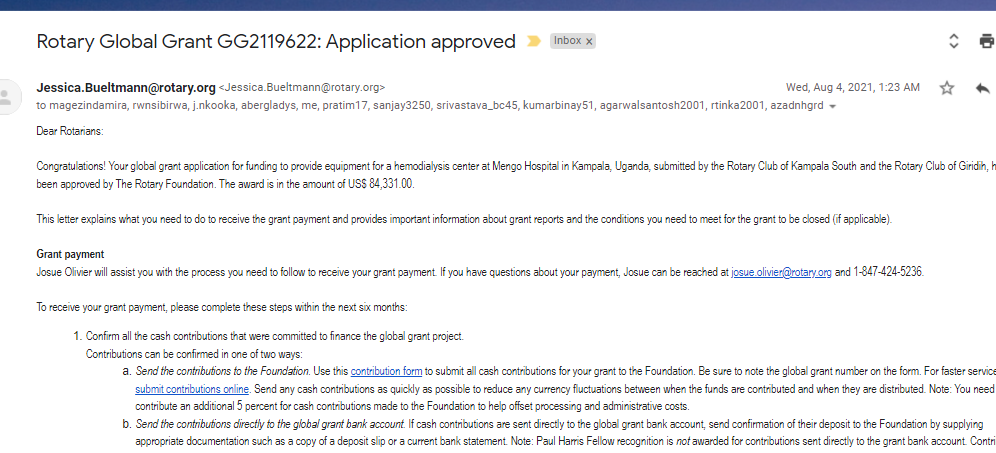
Task: Click the expand/collapse all arrows icon
Action: (953, 41)
